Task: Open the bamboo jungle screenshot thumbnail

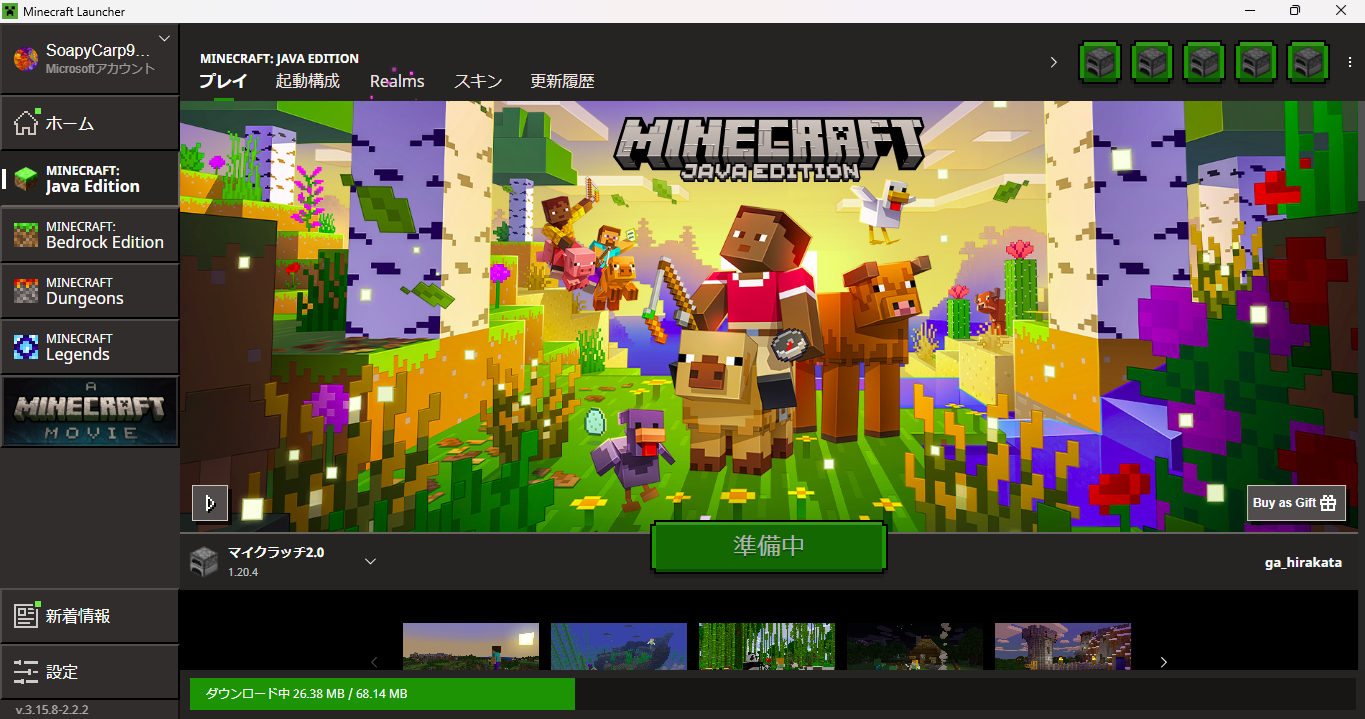Action: point(767,646)
